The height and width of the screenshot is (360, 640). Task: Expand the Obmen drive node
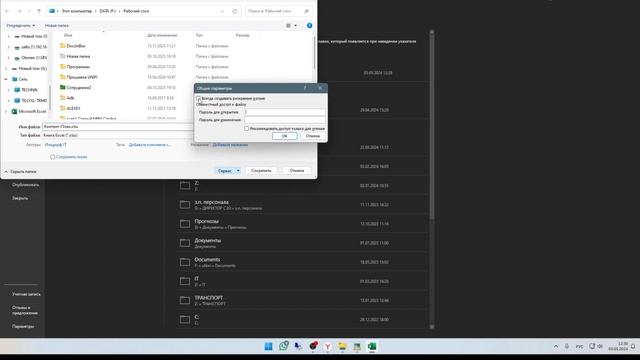tap(9, 58)
